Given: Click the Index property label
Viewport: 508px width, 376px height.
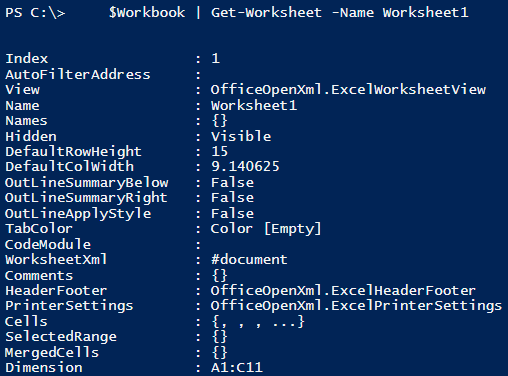Looking at the screenshot, I should [x=27, y=59].
